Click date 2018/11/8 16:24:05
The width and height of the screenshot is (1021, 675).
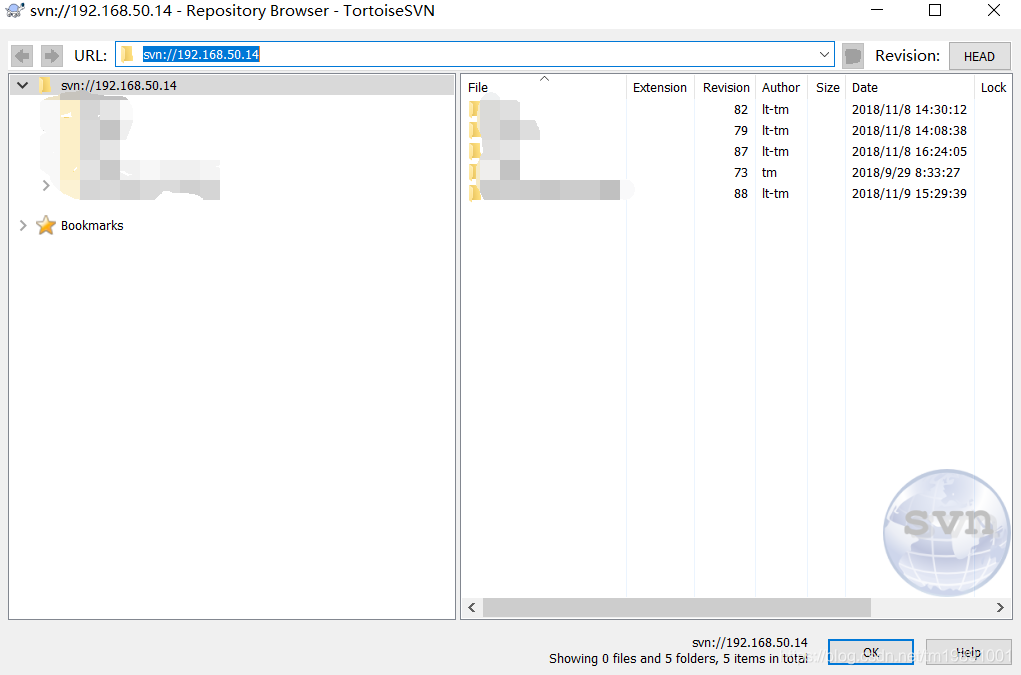(909, 151)
